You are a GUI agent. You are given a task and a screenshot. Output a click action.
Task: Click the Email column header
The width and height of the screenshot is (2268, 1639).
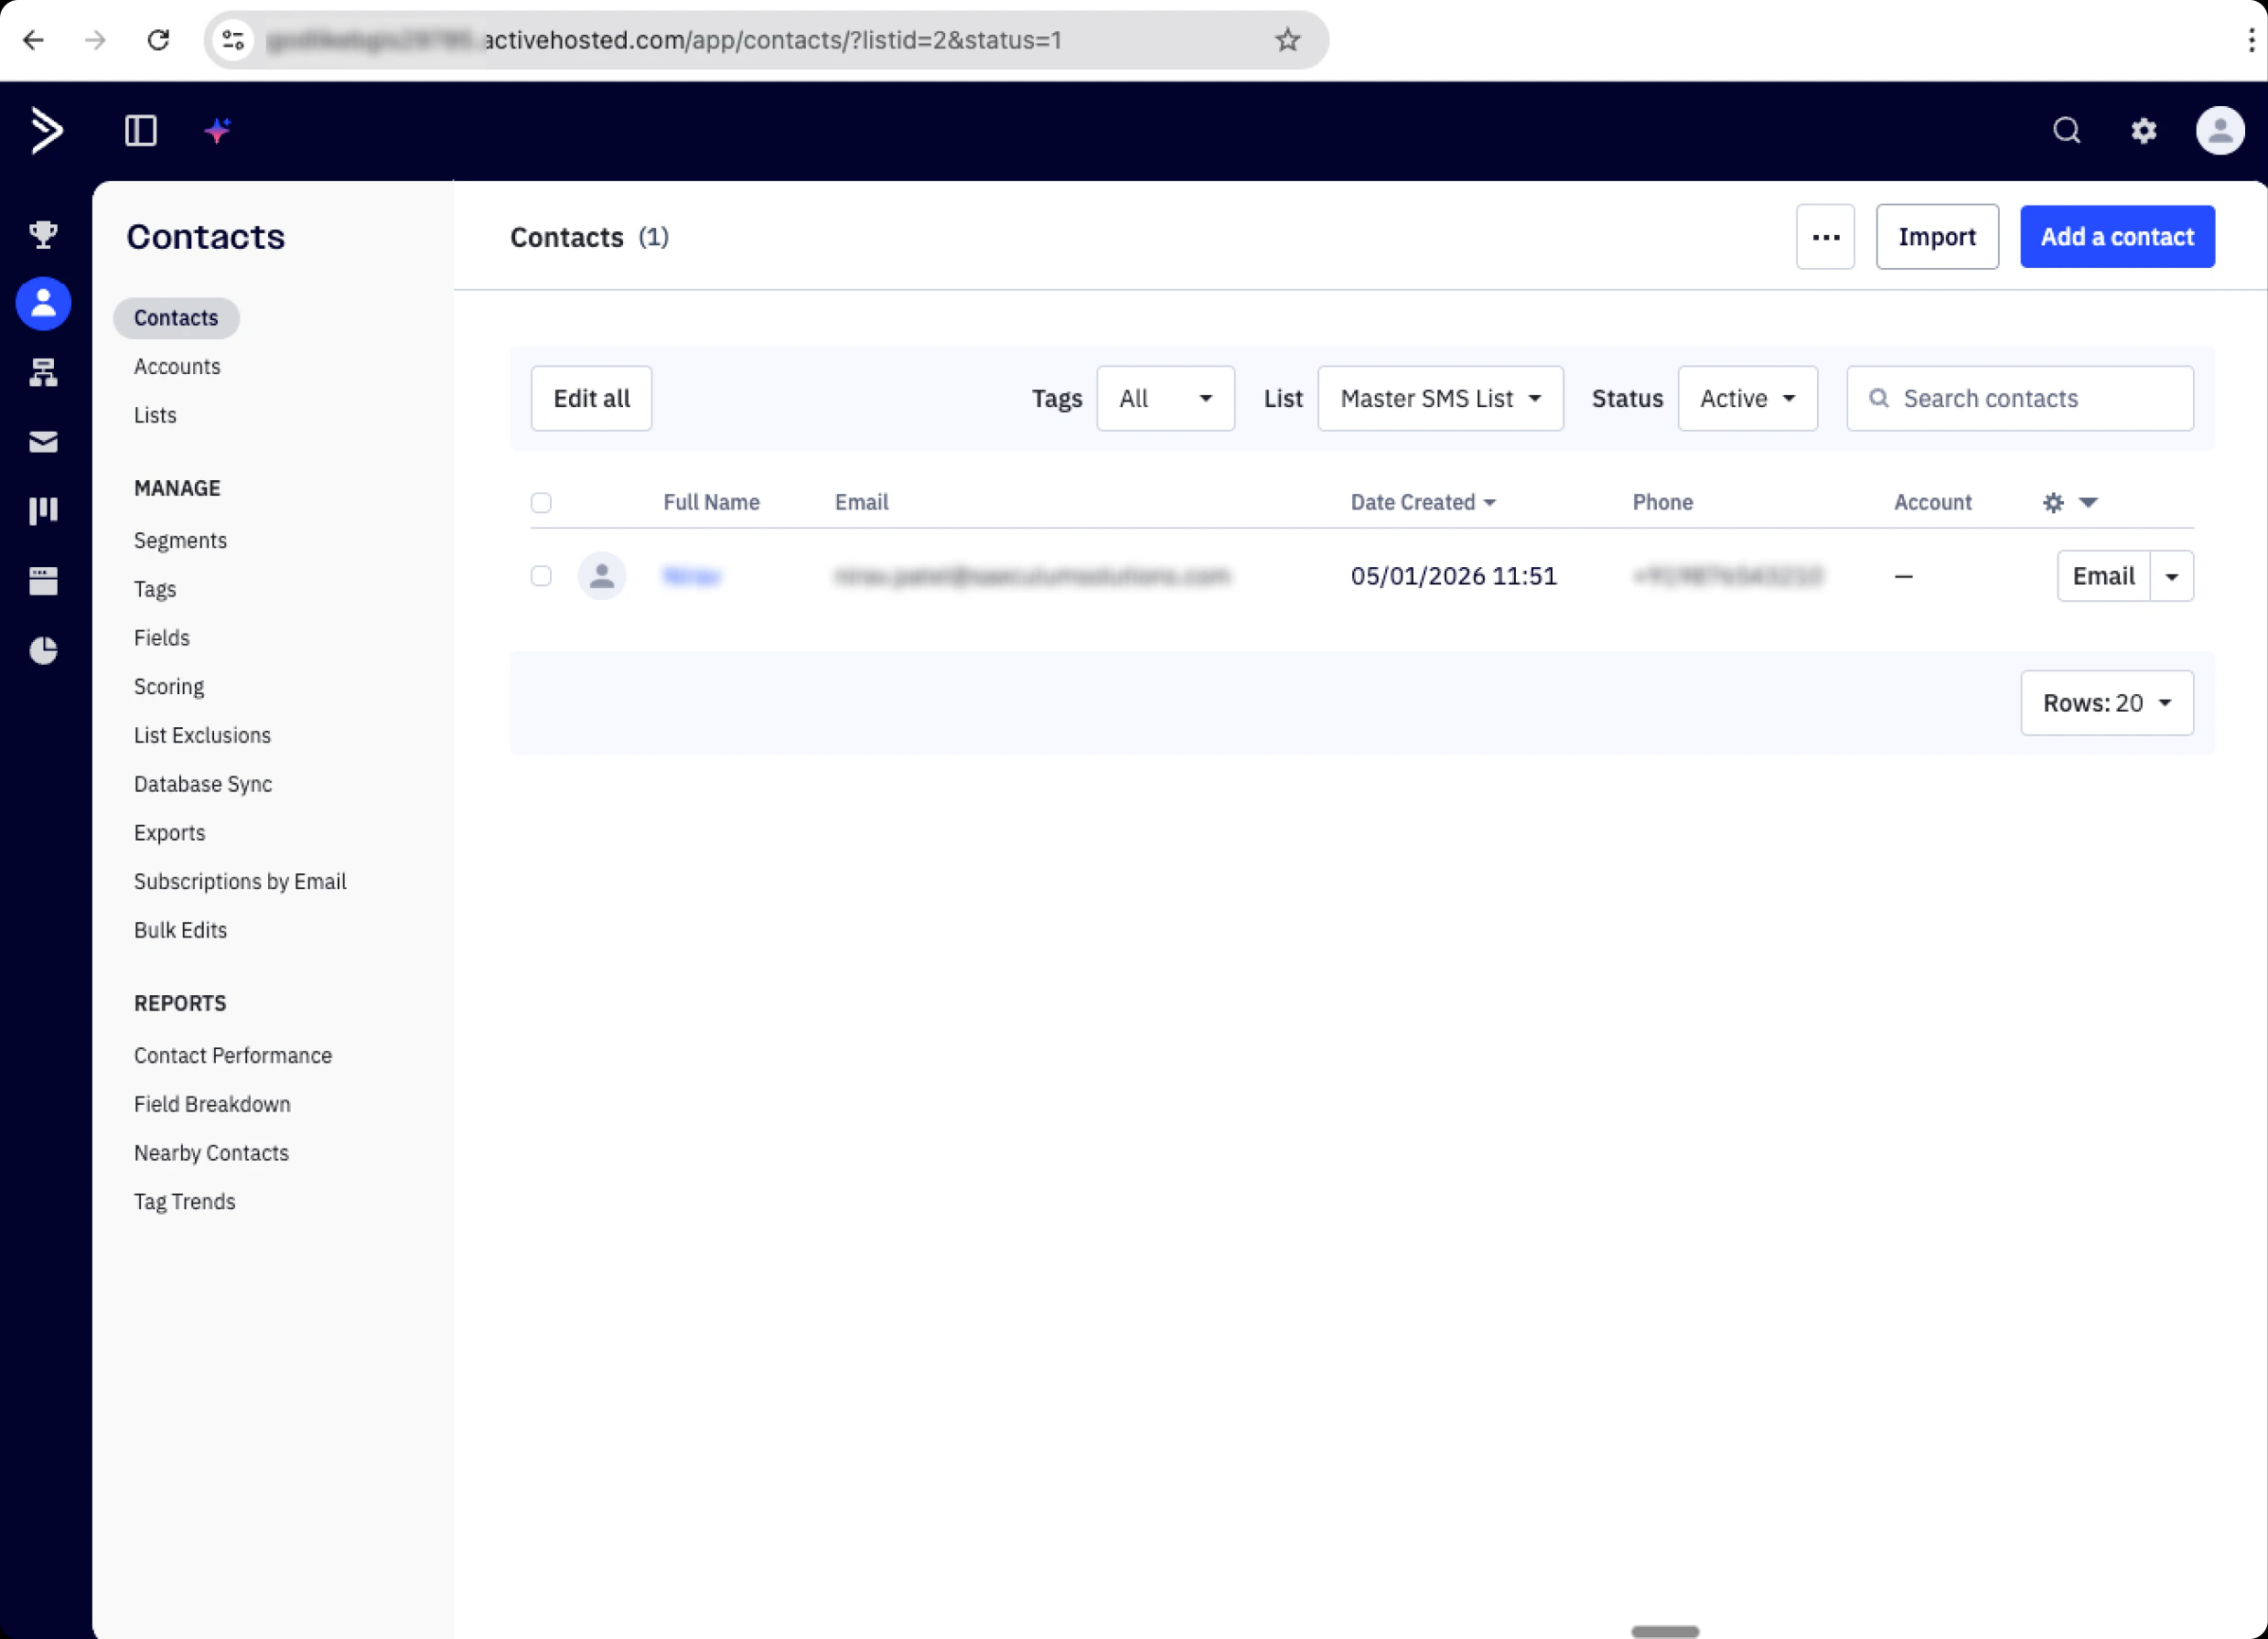pos(861,502)
